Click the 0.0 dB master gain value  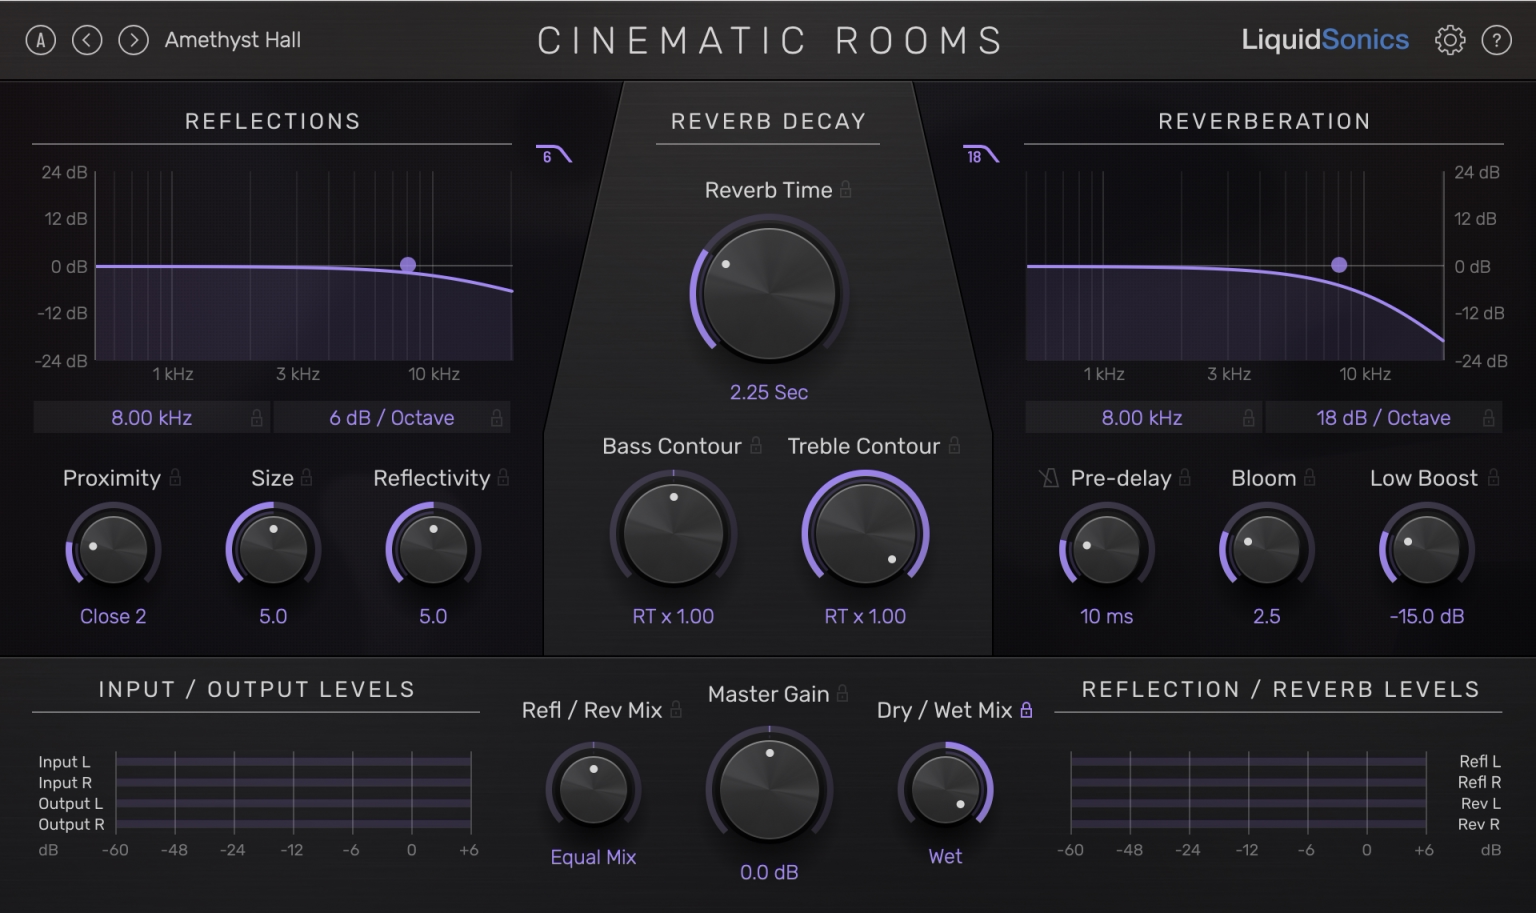pos(769,872)
